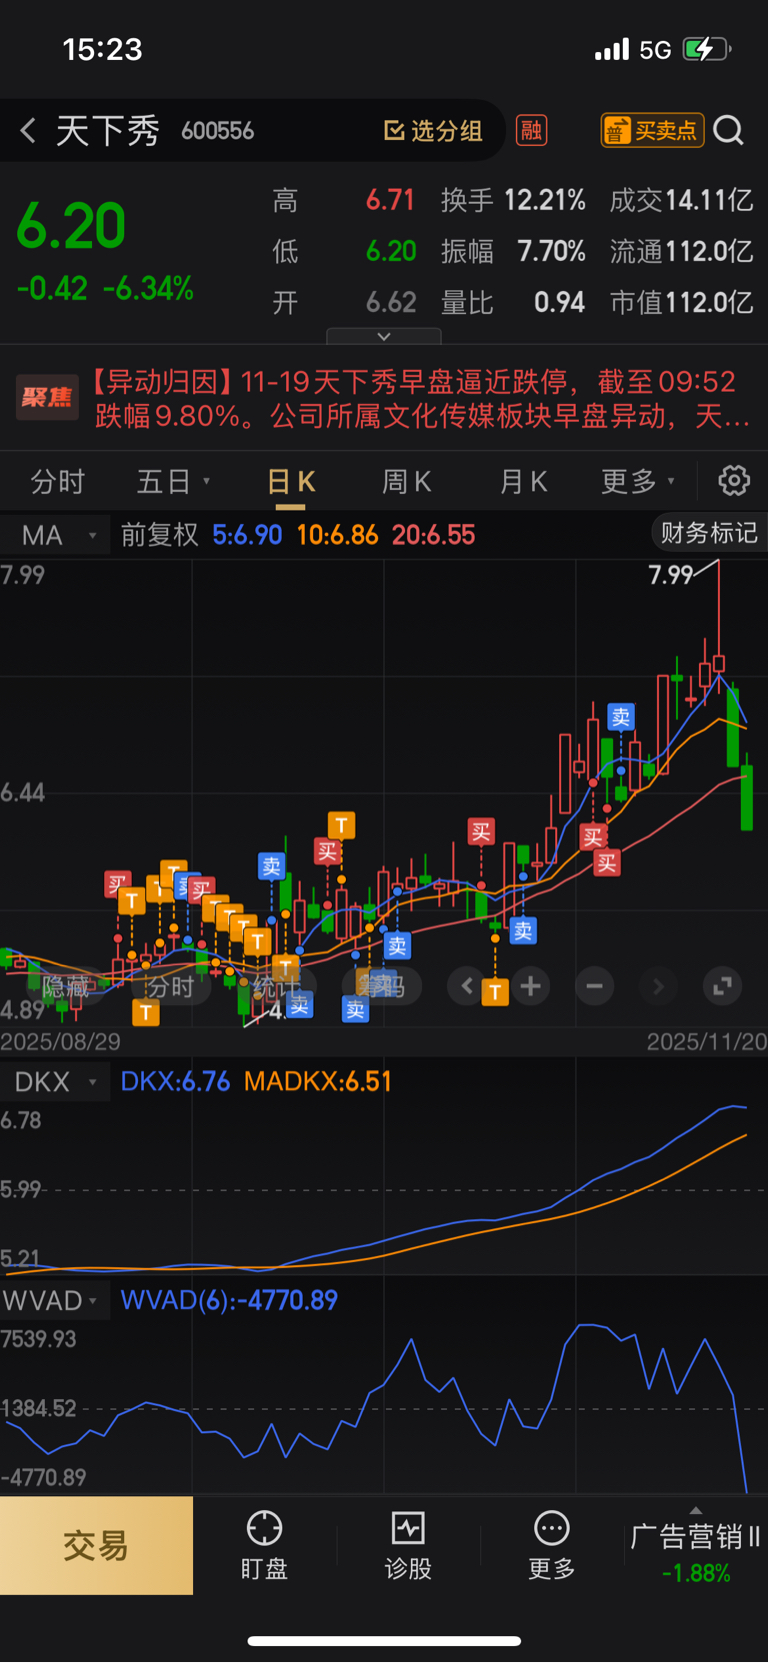Tap the 买卖点 buy-sell points badge

click(x=653, y=130)
